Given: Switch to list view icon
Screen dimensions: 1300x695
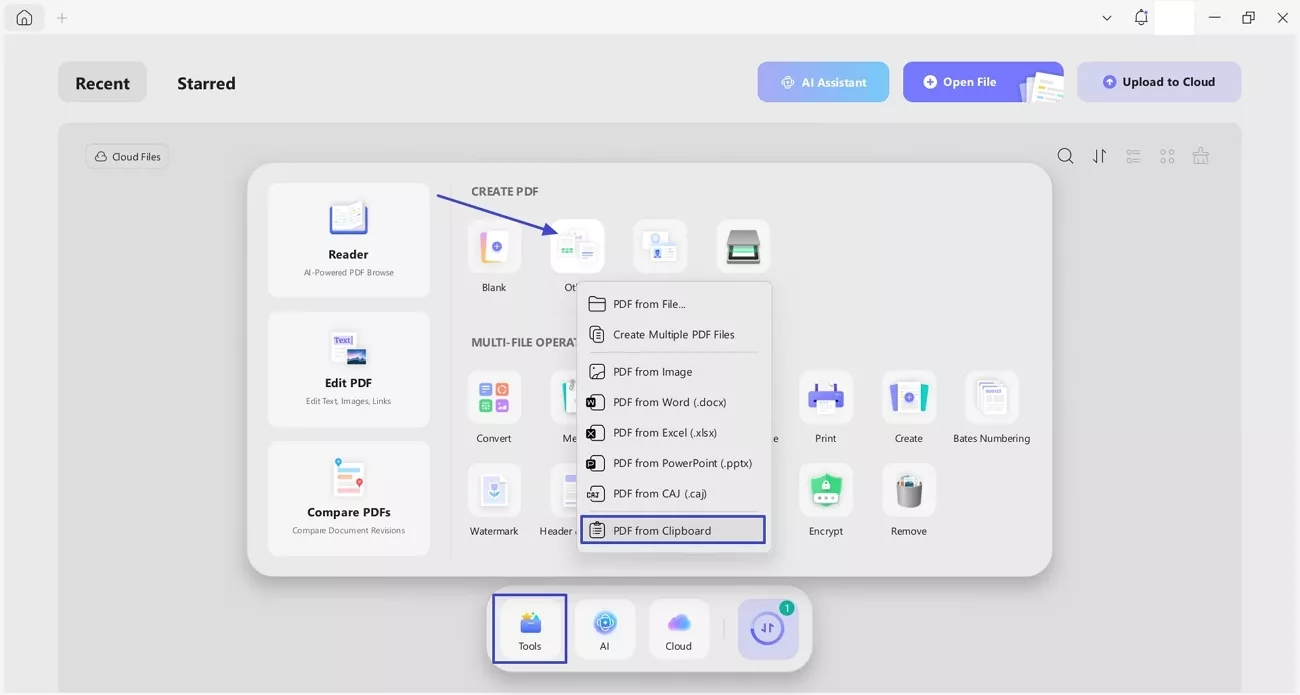Looking at the screenshot, I should pyautogui.click(x=1133, y=156).
